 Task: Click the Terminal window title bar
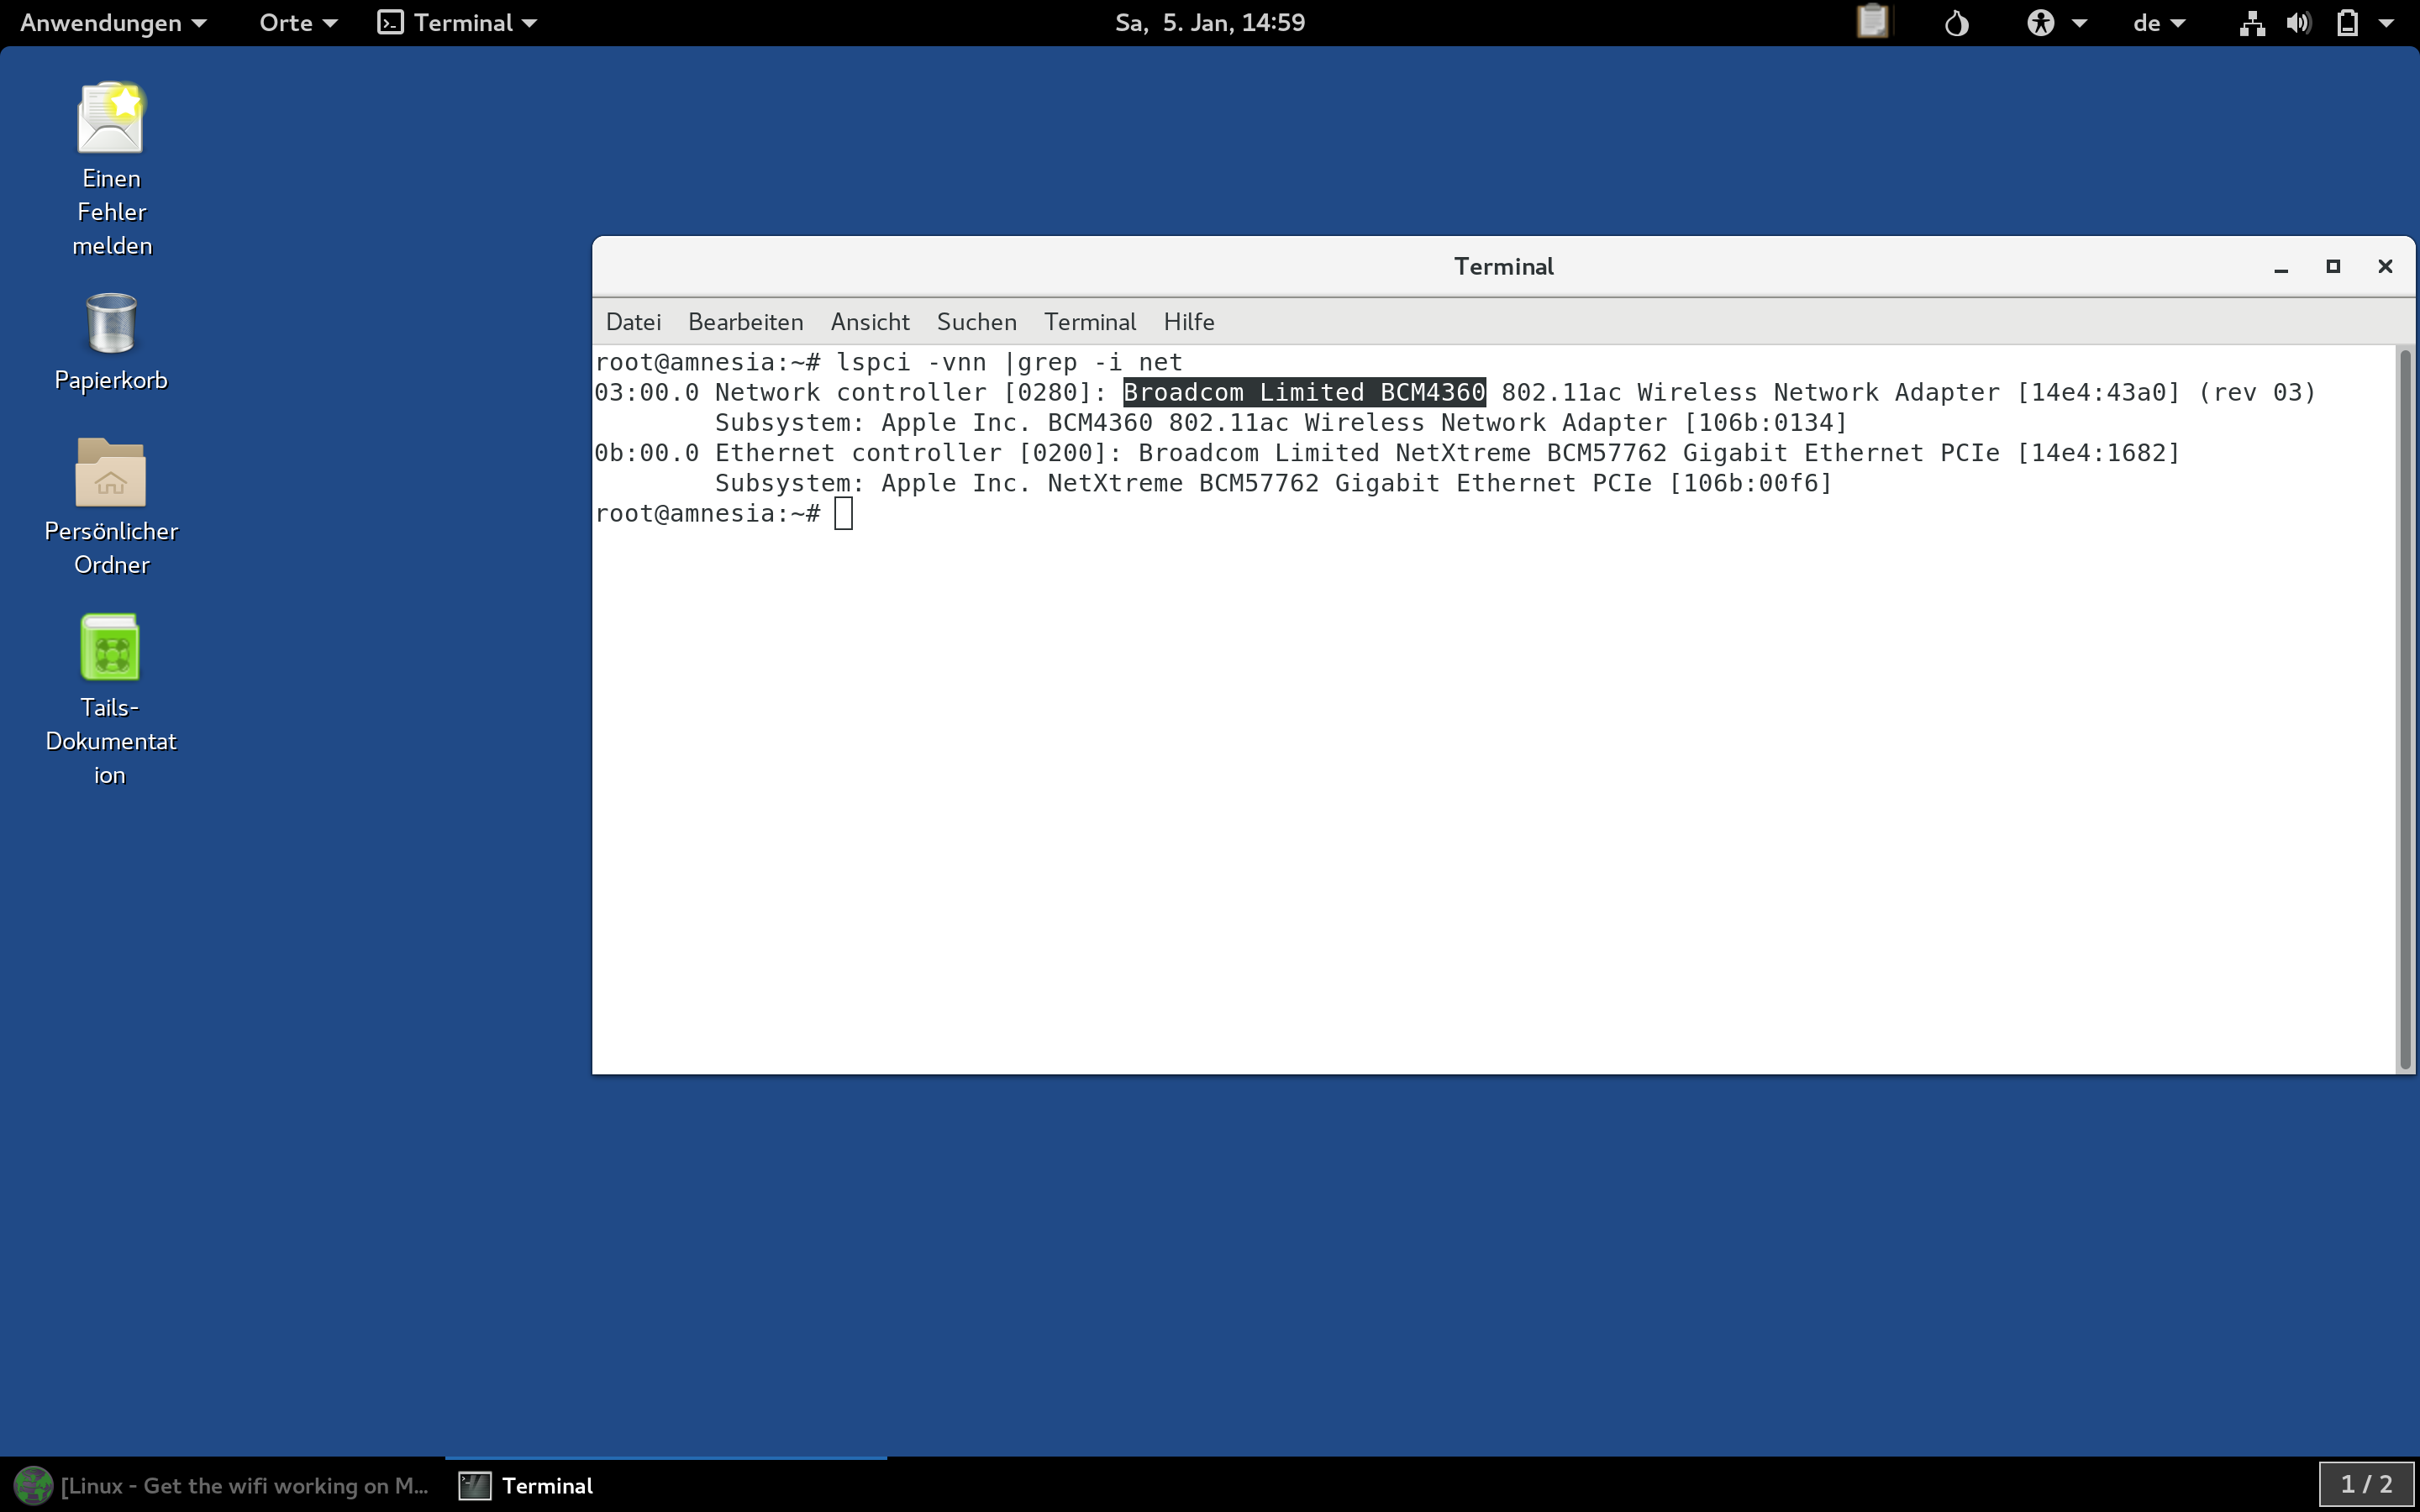click(1503, 266)
